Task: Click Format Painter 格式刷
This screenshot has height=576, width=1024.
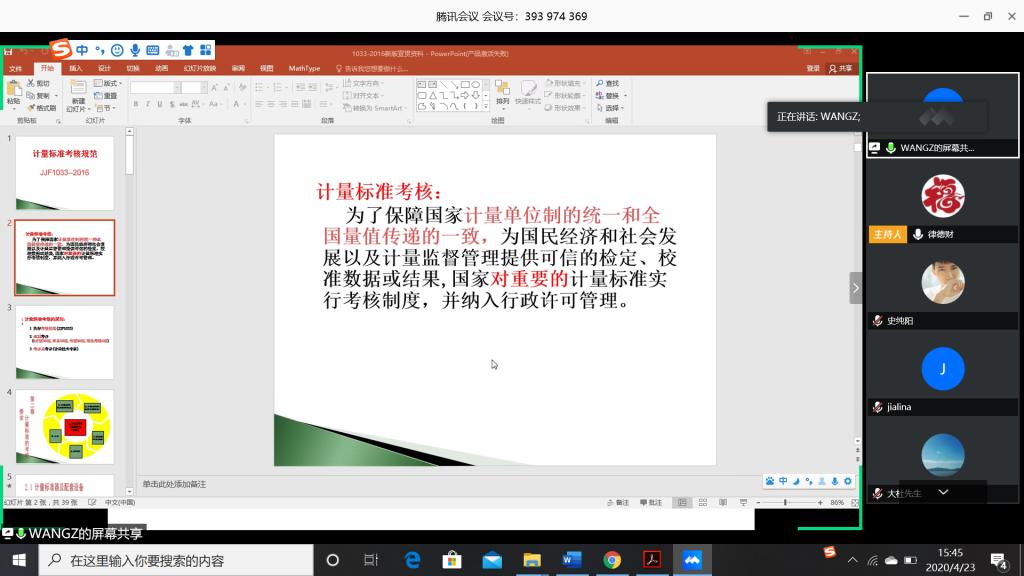Action: point(42,108)
